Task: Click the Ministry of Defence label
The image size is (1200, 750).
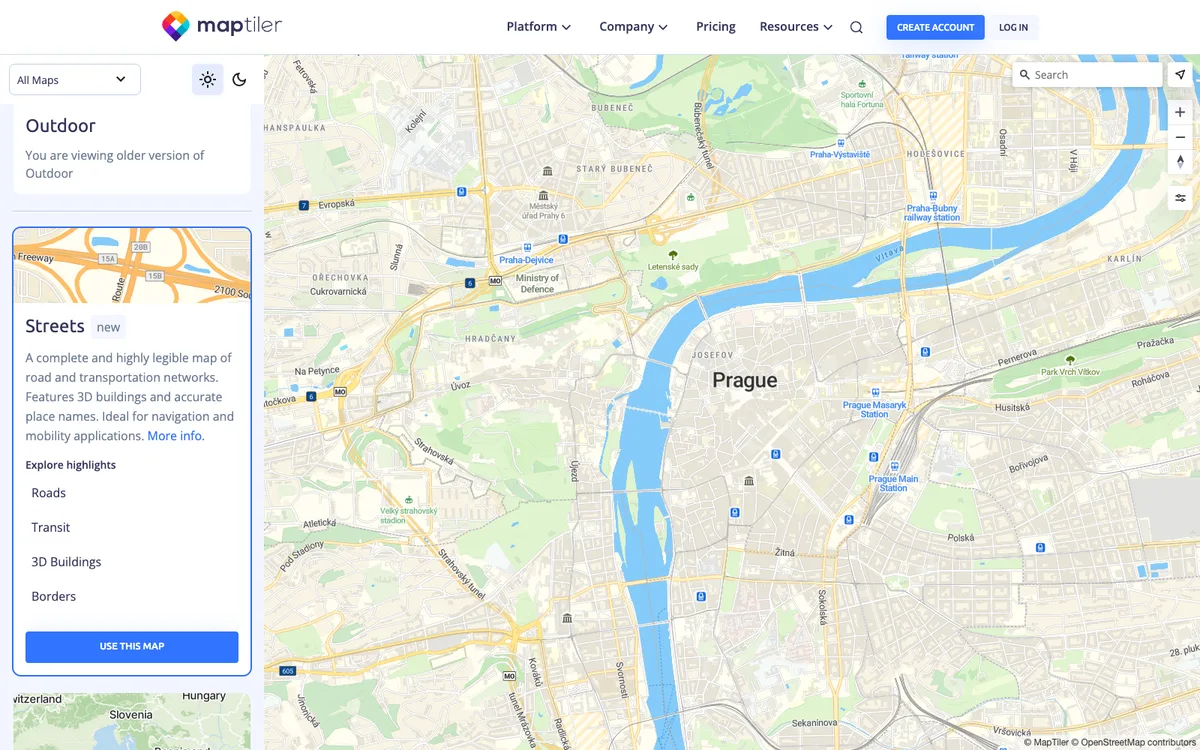Action: click(x=538, y=284)
